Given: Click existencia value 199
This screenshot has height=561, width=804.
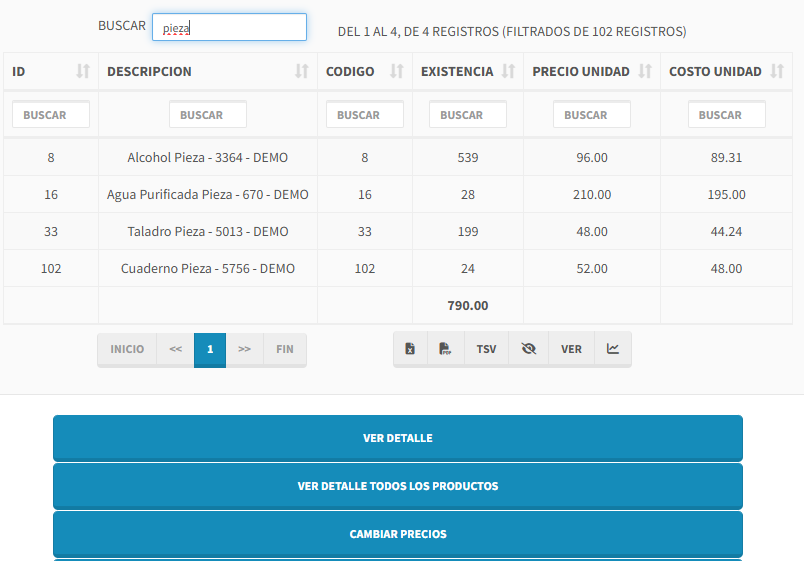Looking at the screenshot, I should (x=468, y=231).
